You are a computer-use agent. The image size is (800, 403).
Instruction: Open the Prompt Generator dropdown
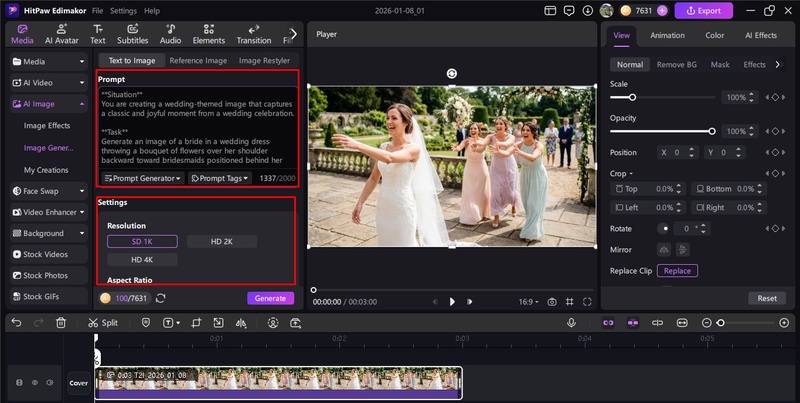142,178
